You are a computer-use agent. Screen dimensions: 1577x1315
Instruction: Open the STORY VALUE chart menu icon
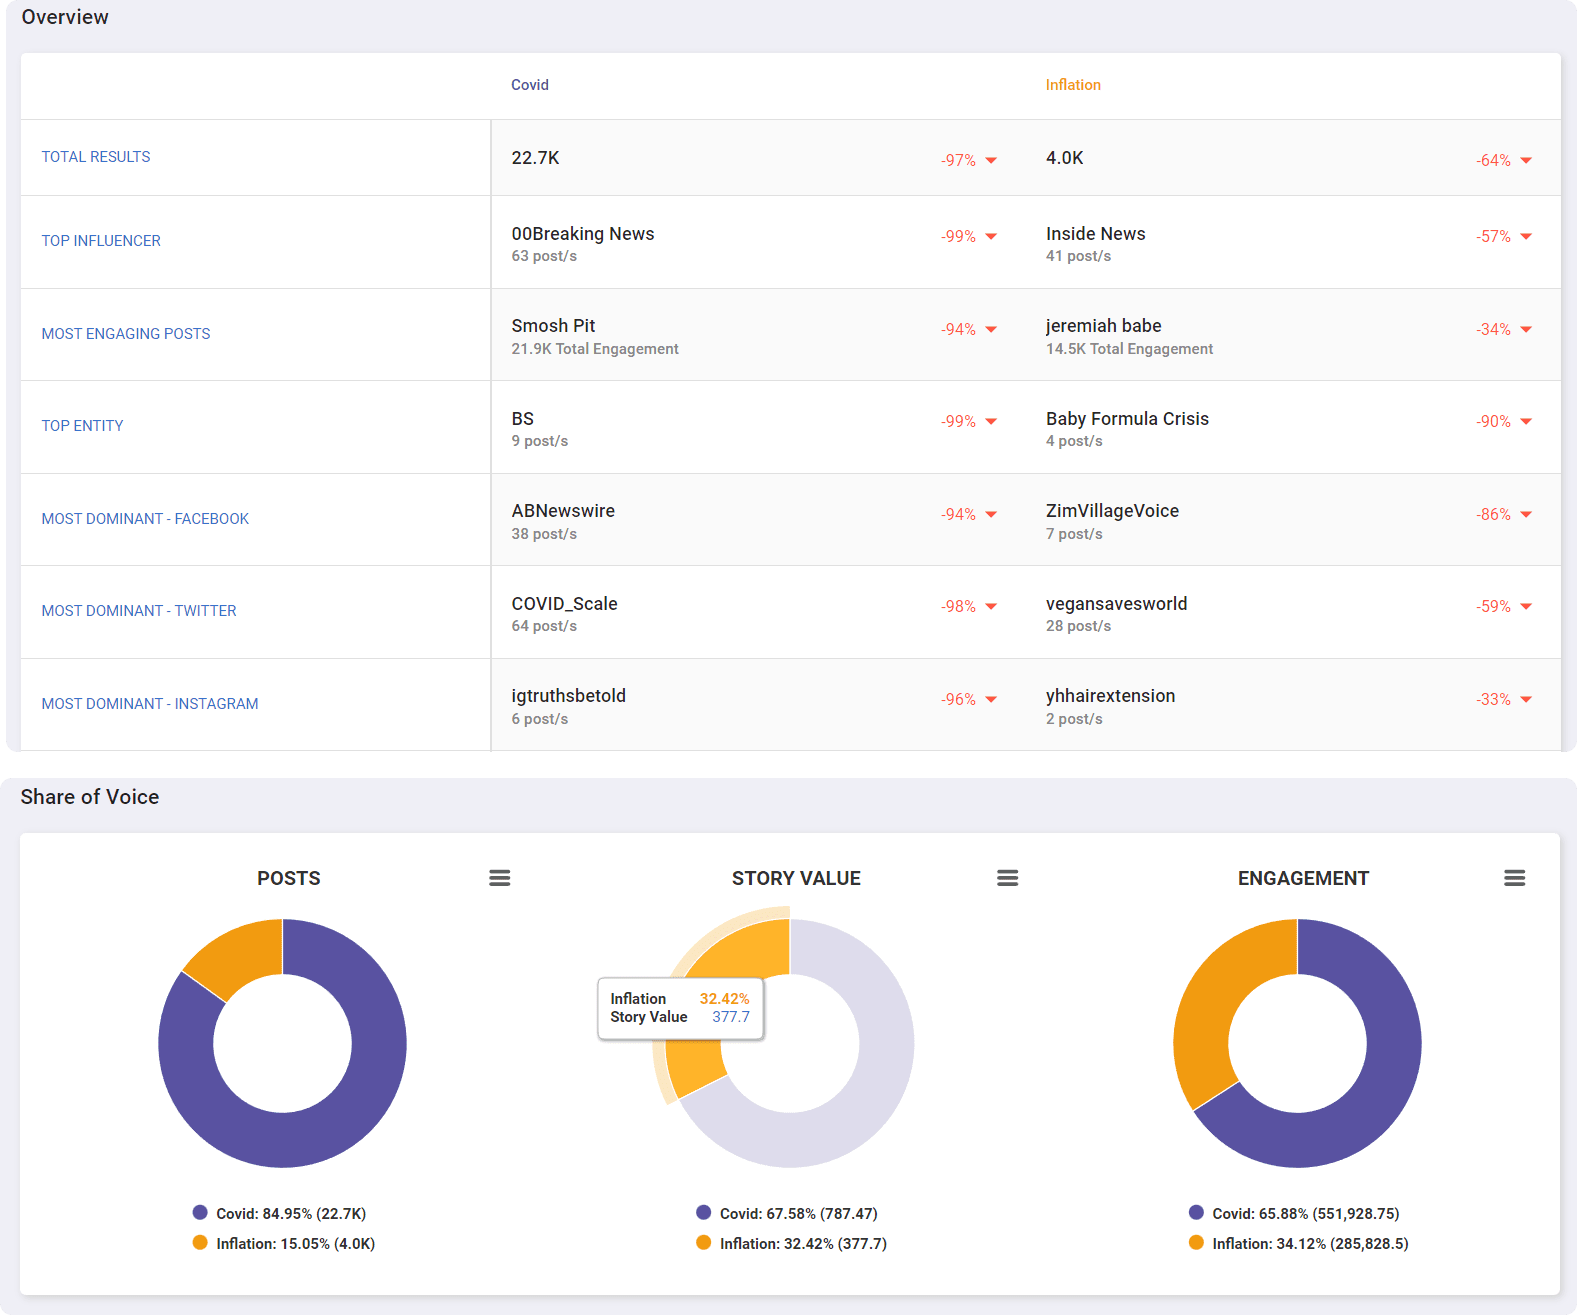pyautogui.click(x=1007, y=878)
